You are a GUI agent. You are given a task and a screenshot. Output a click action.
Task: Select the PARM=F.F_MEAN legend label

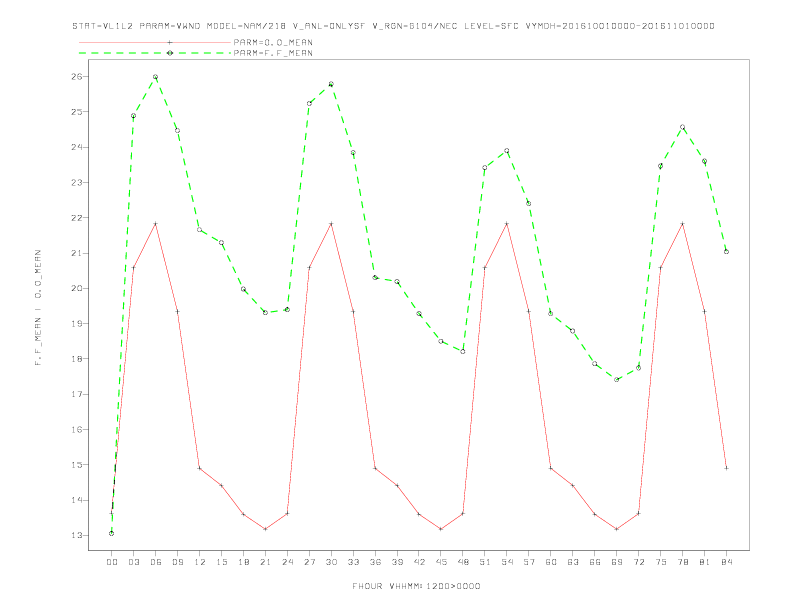coord(273,53)
